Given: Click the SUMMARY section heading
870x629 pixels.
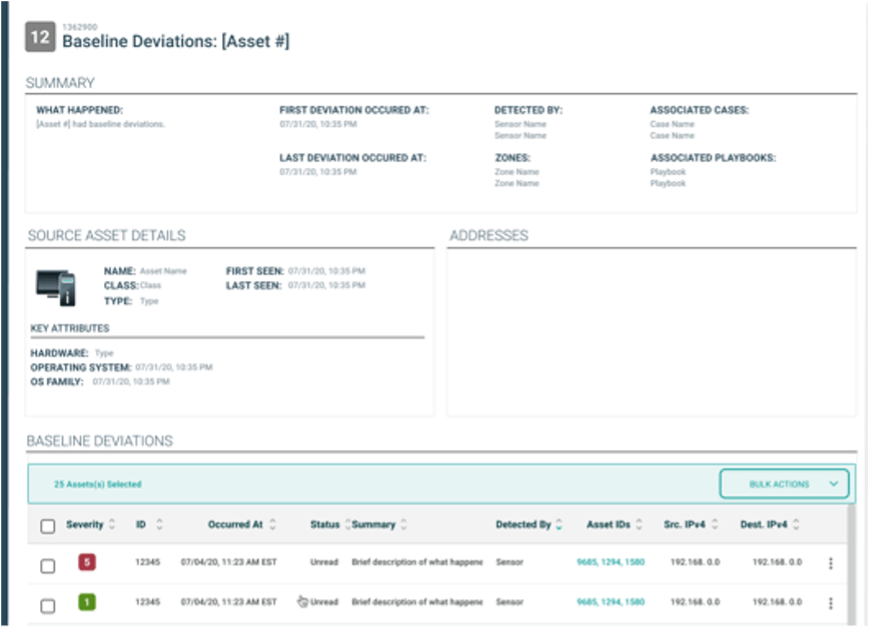Looking at the screenshot, I should 60,83.
